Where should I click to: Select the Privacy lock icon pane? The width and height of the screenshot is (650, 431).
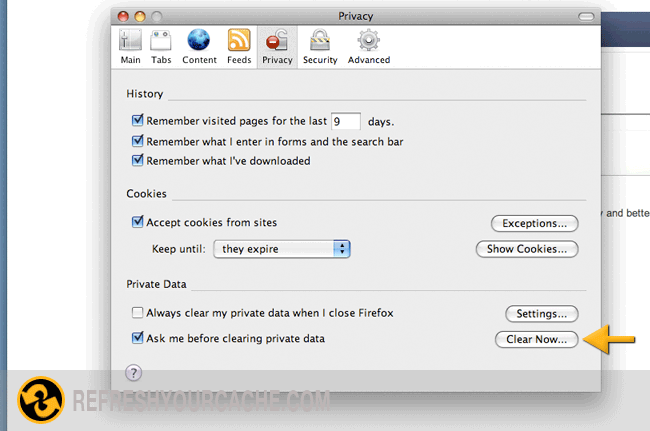[x=277, y=46]
